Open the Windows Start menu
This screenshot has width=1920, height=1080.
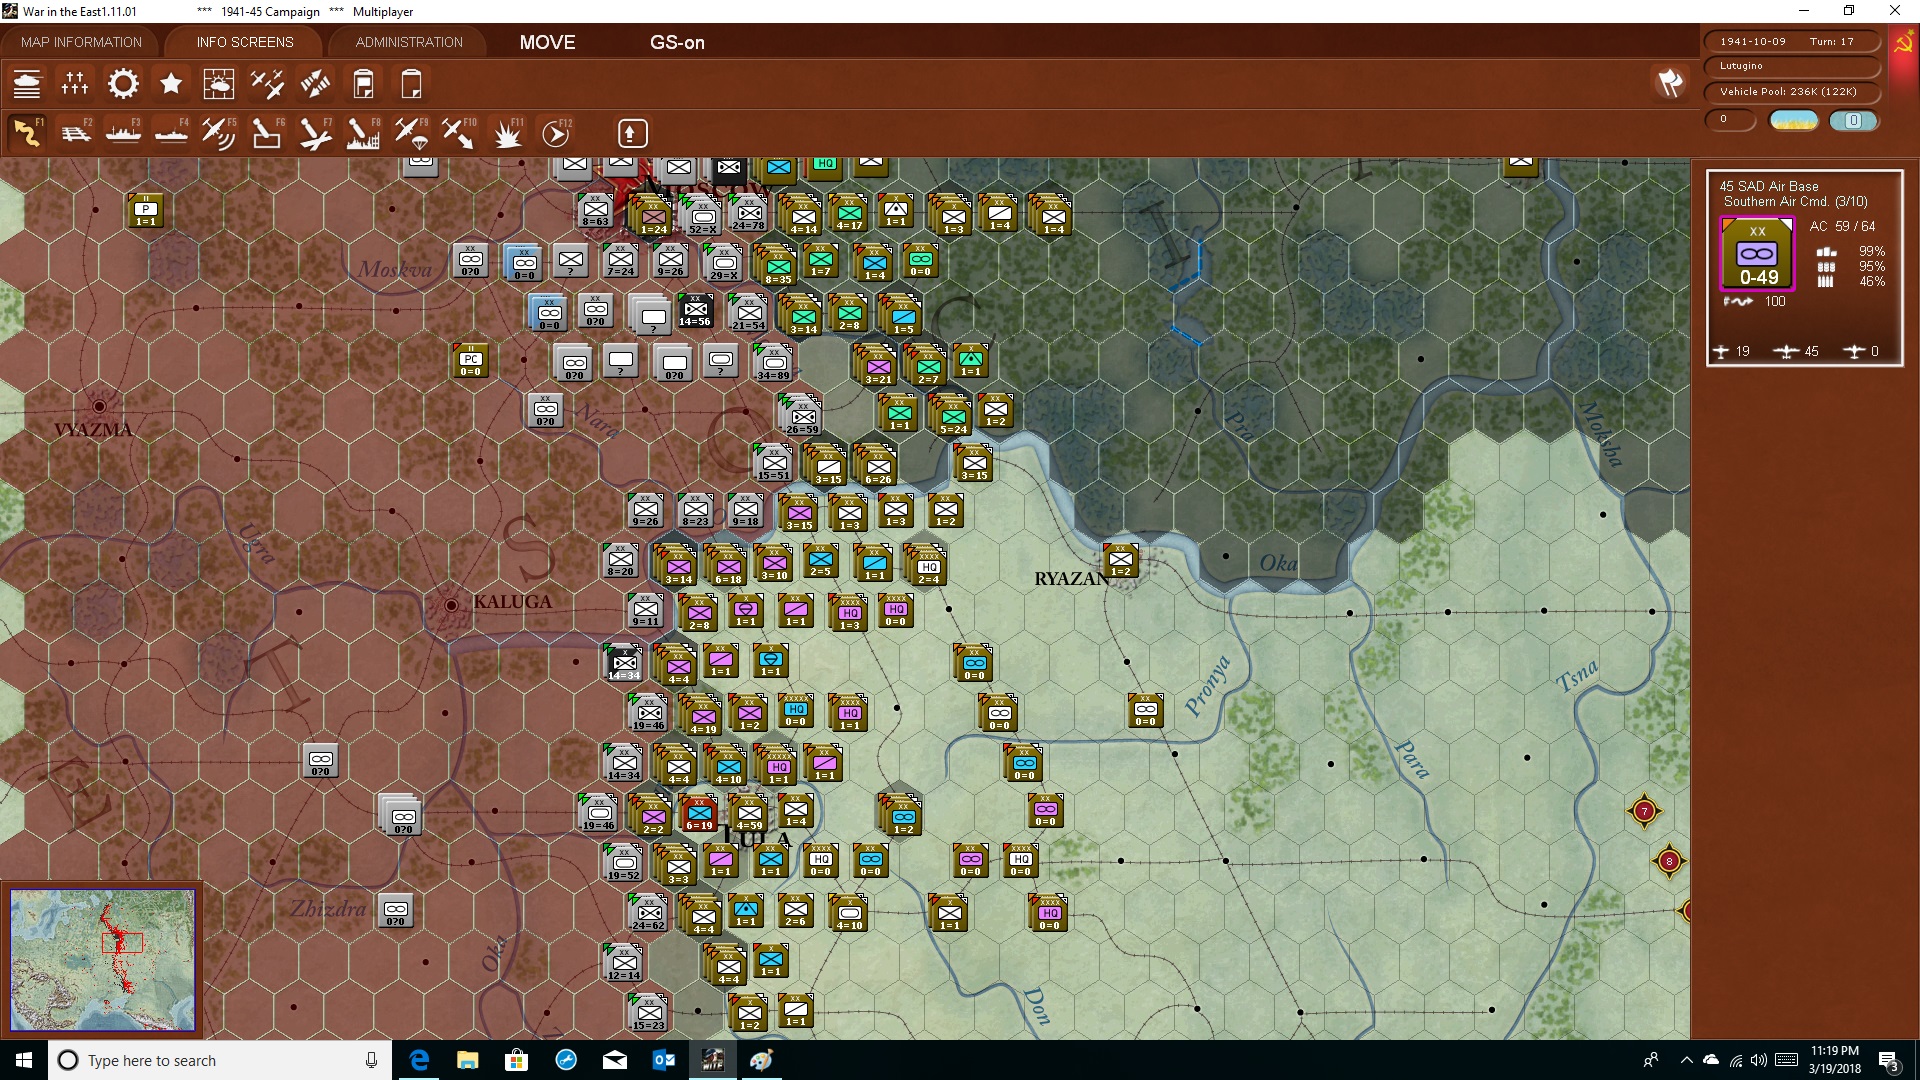24,1060
